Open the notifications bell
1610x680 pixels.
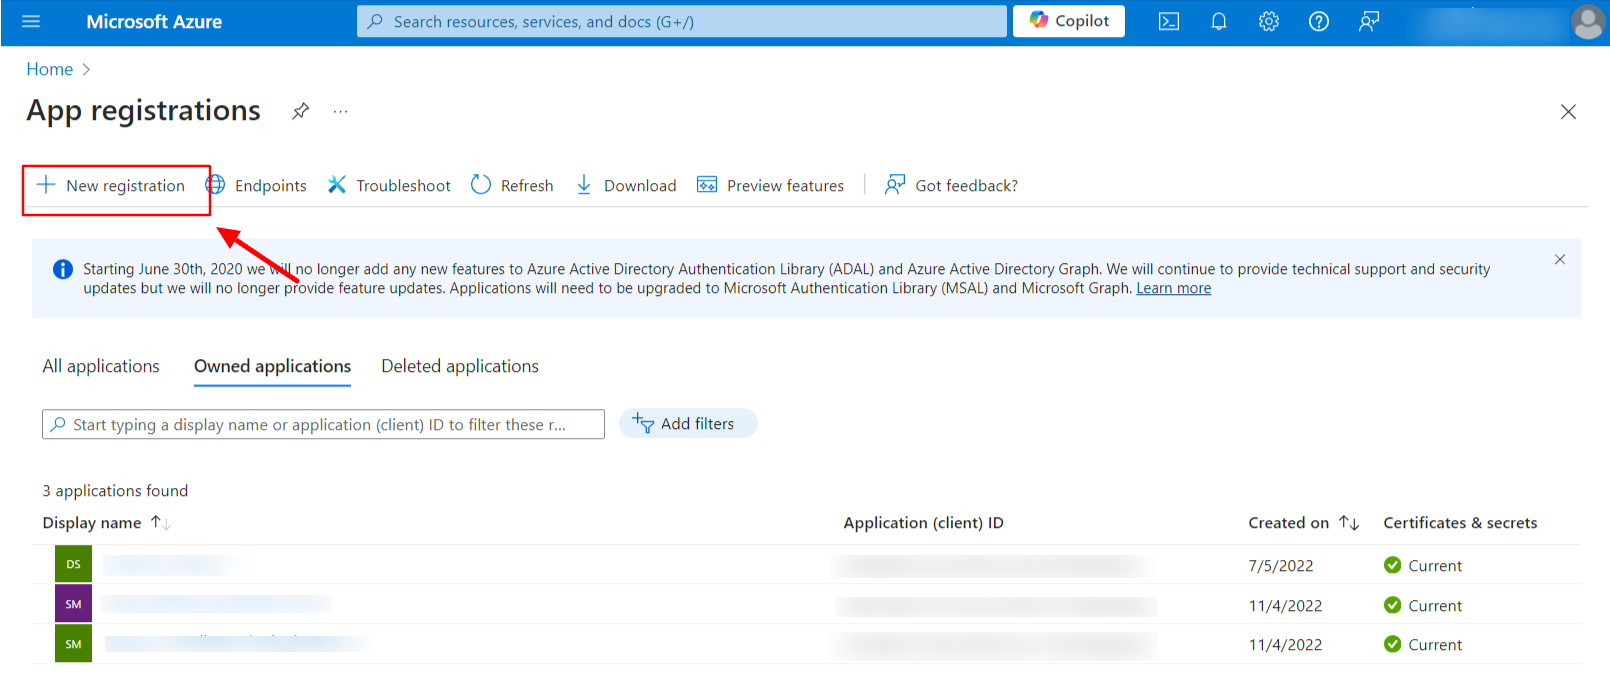[x=1219, y=21]
